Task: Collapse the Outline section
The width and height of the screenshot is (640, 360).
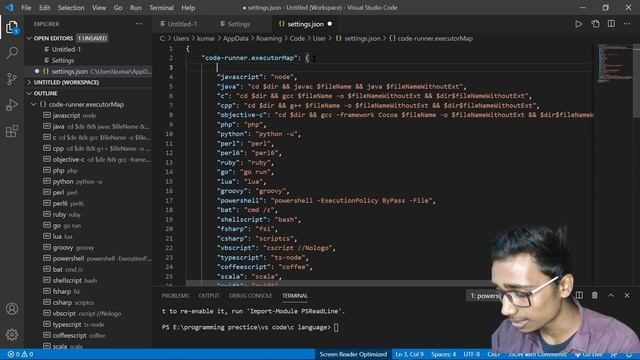Action: click(x=29, y=93)
